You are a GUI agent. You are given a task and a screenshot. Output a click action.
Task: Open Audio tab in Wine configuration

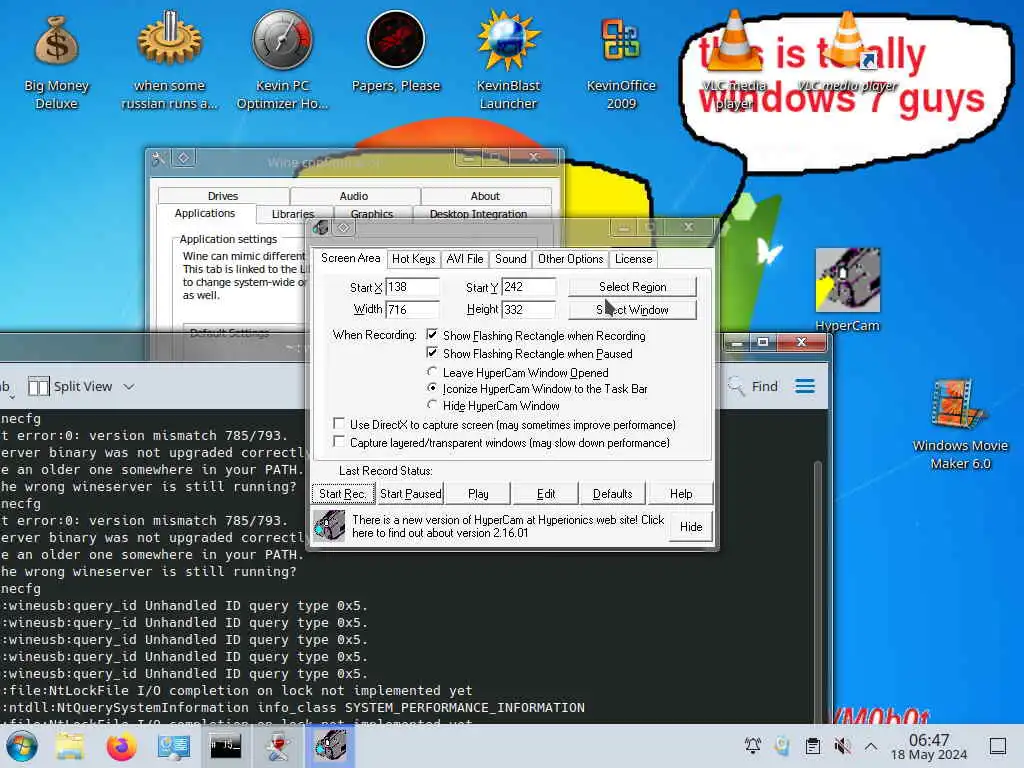coord(354,196)
